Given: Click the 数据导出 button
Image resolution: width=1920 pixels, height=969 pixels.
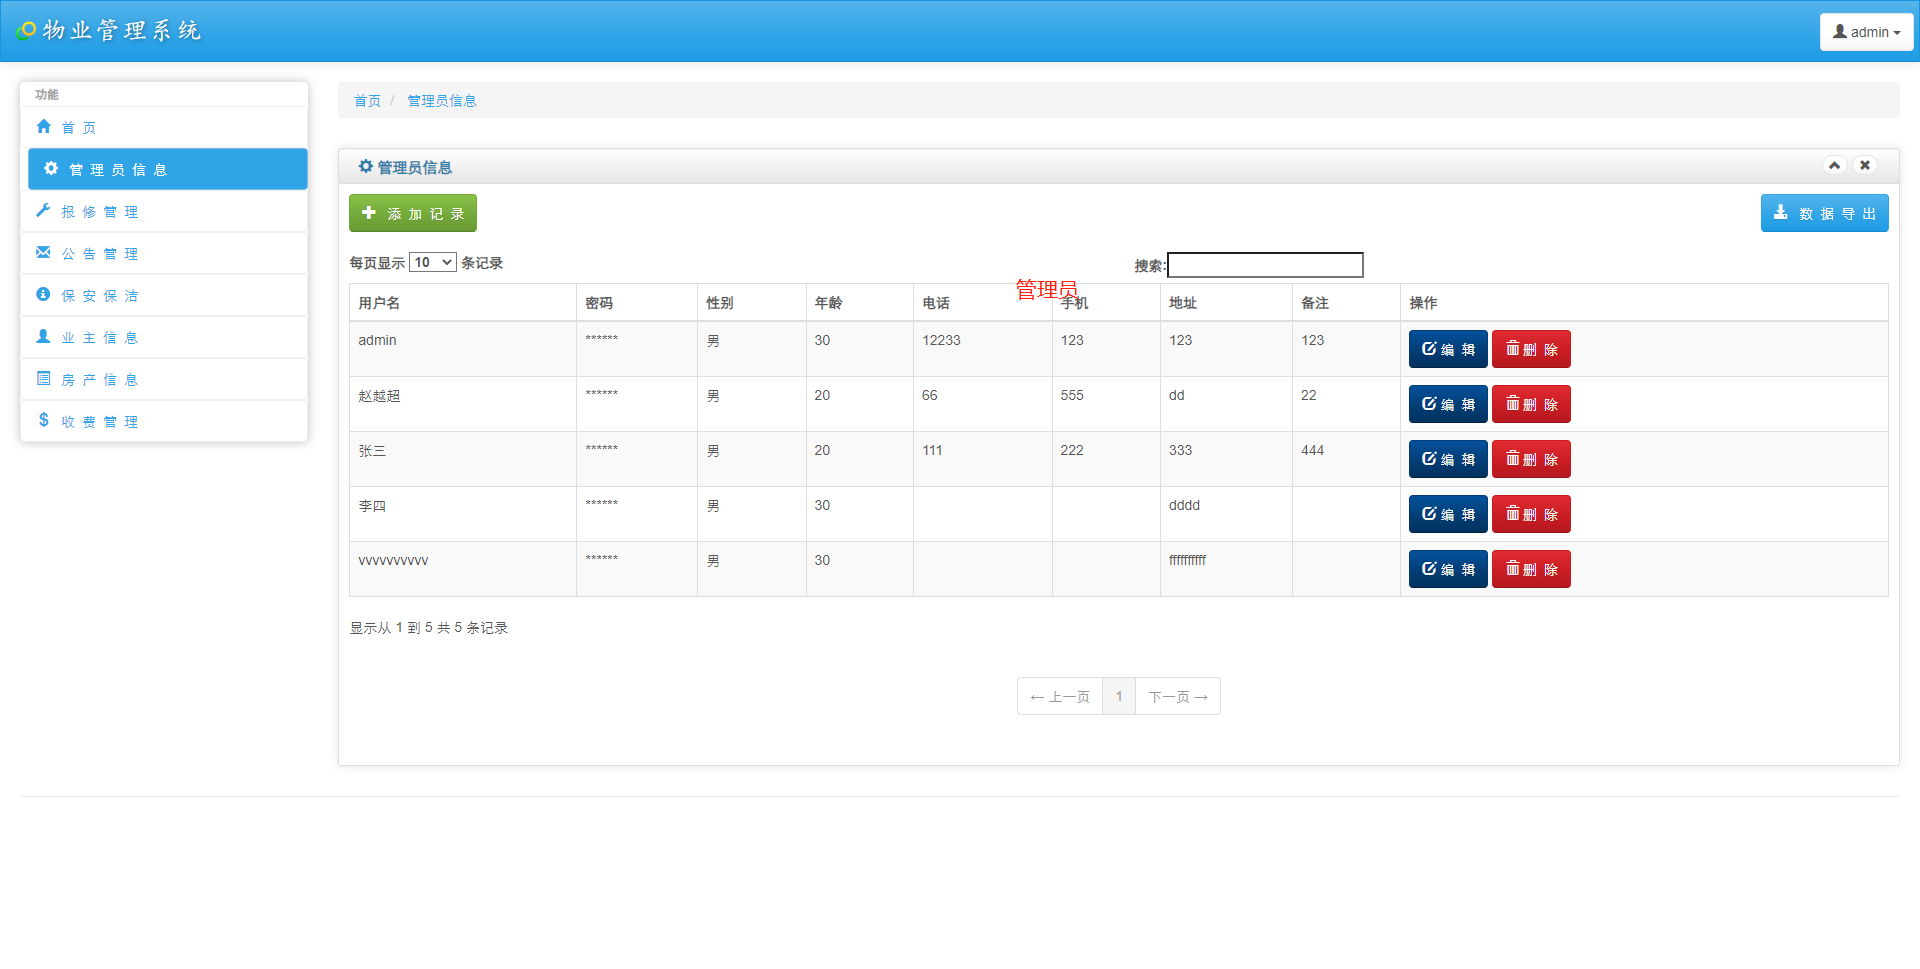Looking at the screenshot, I should [x=1824, y=213].
